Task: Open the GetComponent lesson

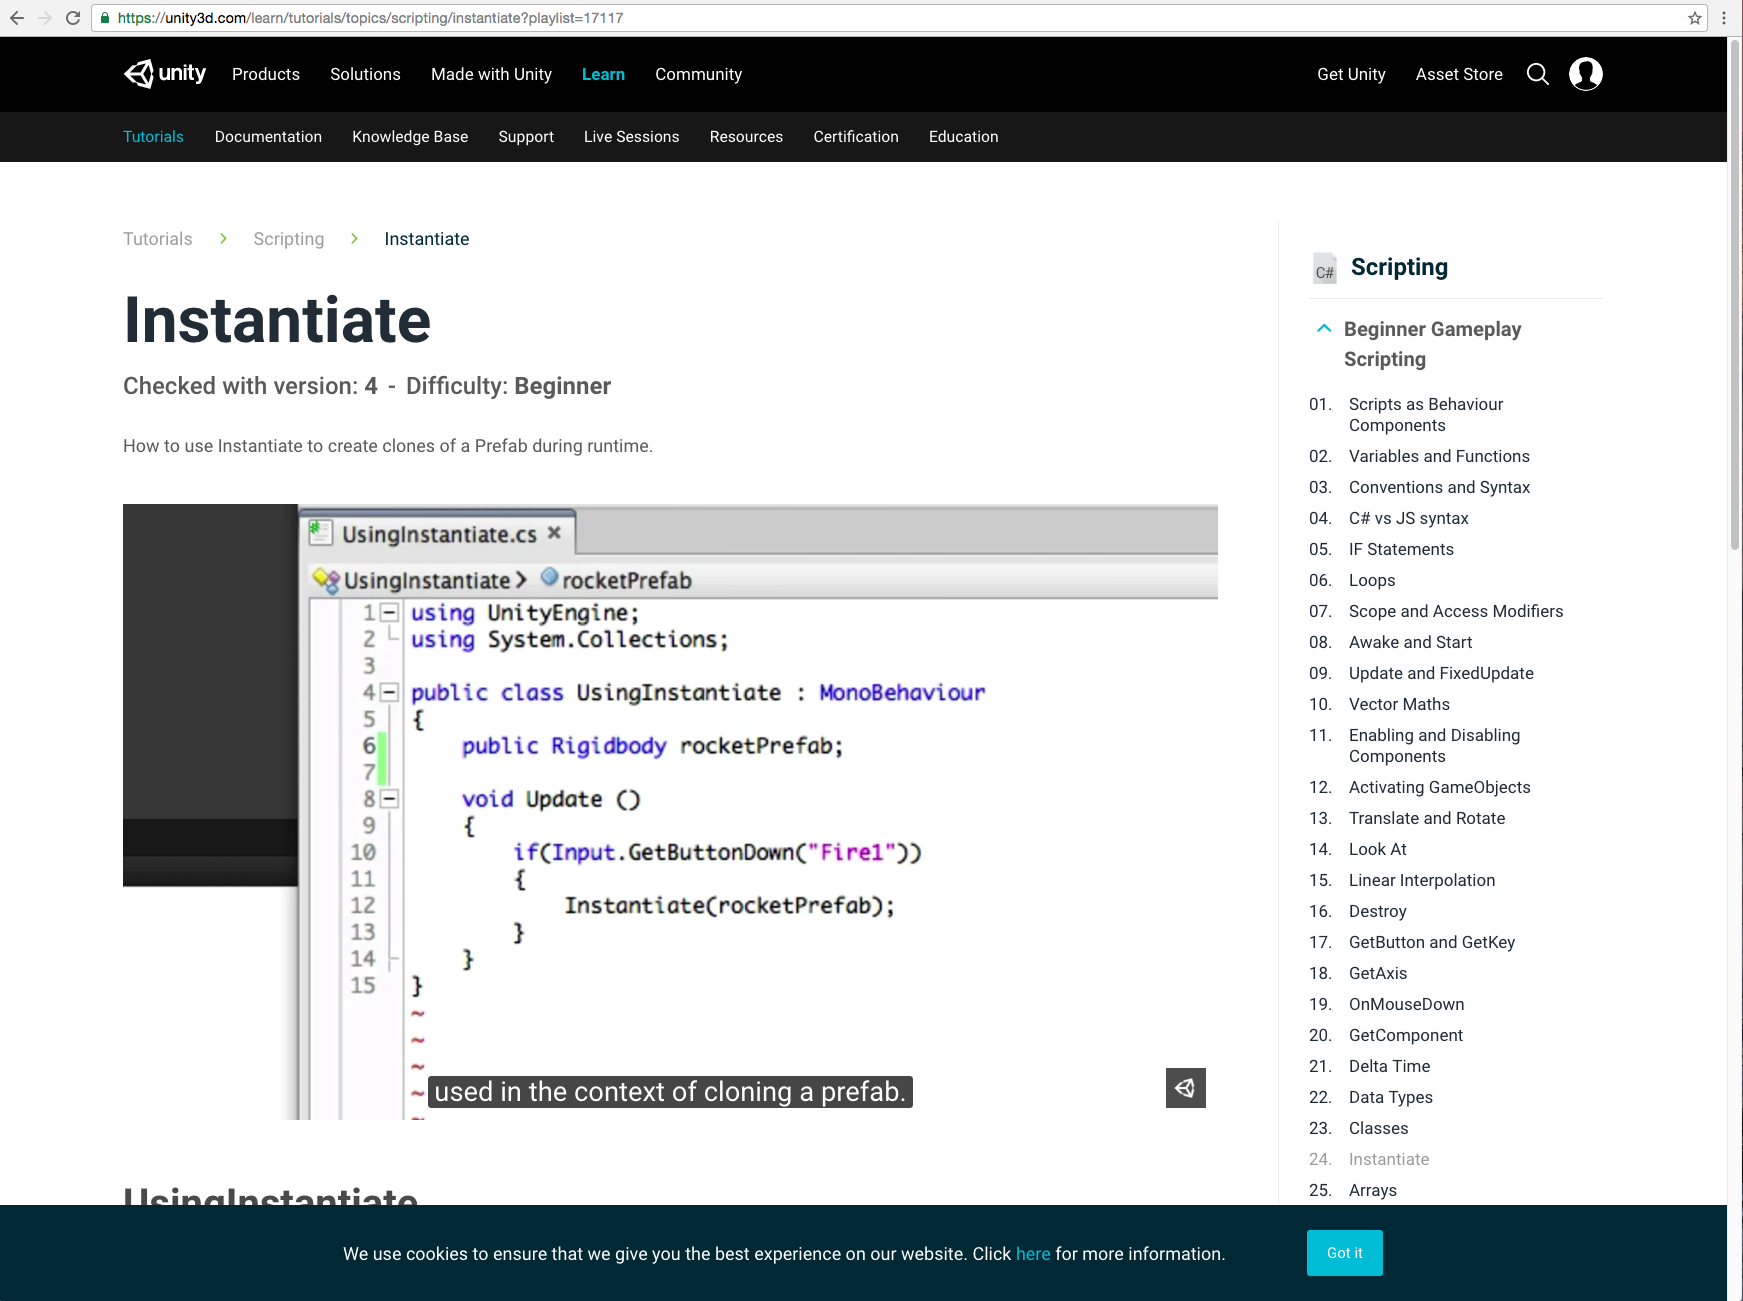Action: [1405, 1035]
